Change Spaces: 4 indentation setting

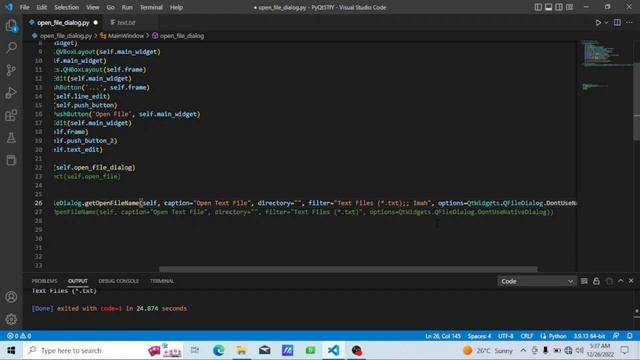(479, 336)
